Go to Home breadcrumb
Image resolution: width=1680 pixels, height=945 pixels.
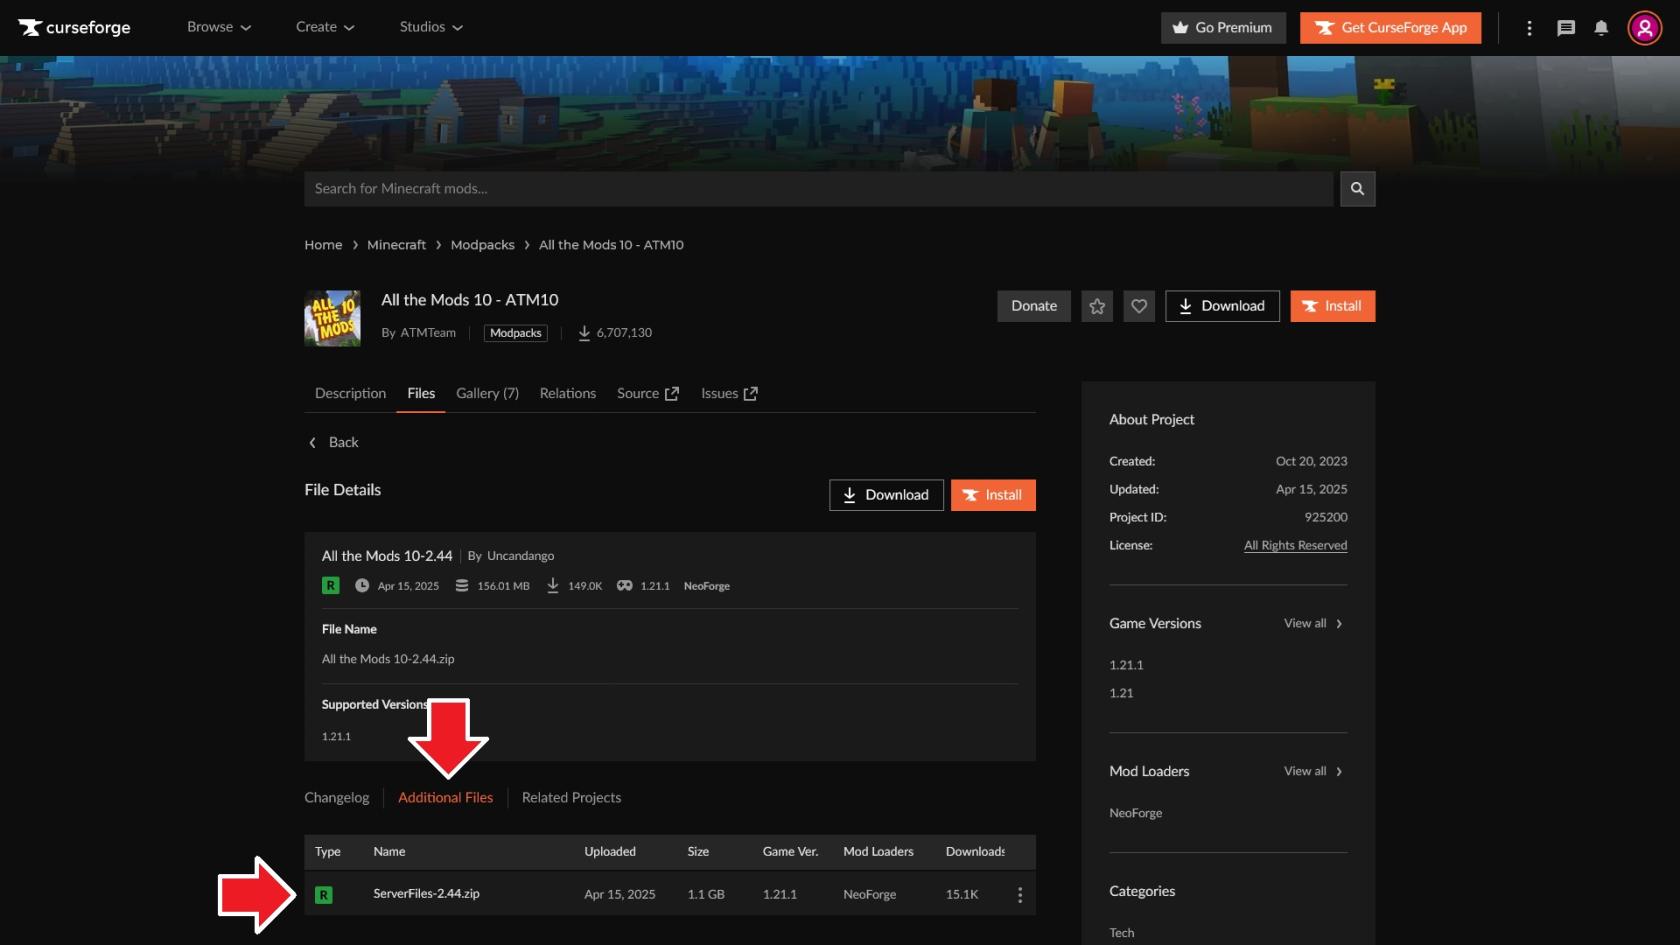click(x=323, y=245)
